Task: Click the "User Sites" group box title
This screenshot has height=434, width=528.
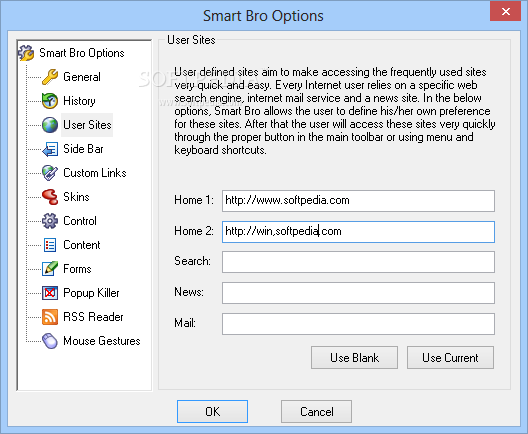Action: pos(191,40)
